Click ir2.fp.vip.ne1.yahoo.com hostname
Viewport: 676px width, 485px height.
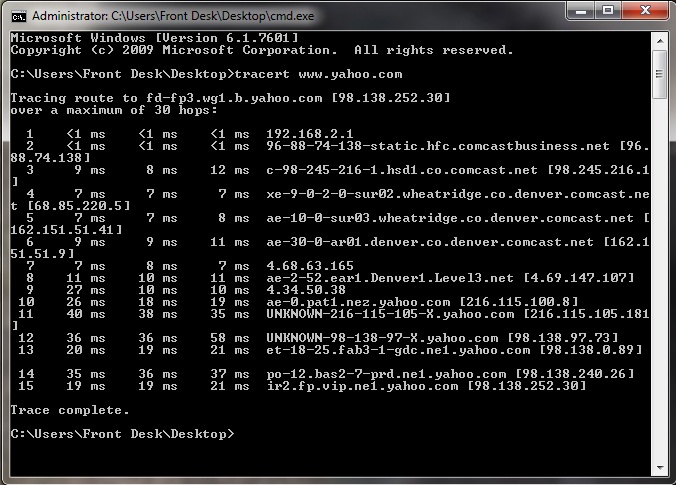362,386
